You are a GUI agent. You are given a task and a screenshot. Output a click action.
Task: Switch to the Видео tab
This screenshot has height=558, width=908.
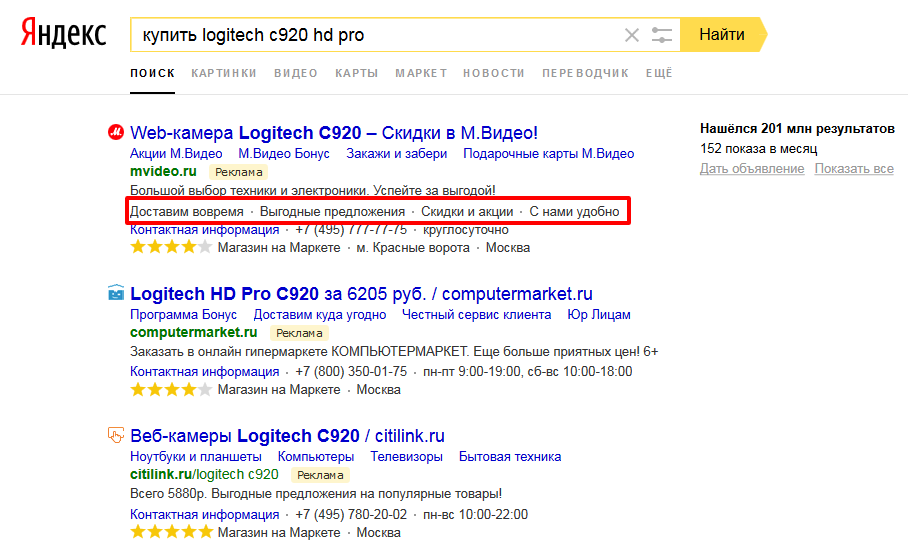pyautogui.click(x=296, y=73)
